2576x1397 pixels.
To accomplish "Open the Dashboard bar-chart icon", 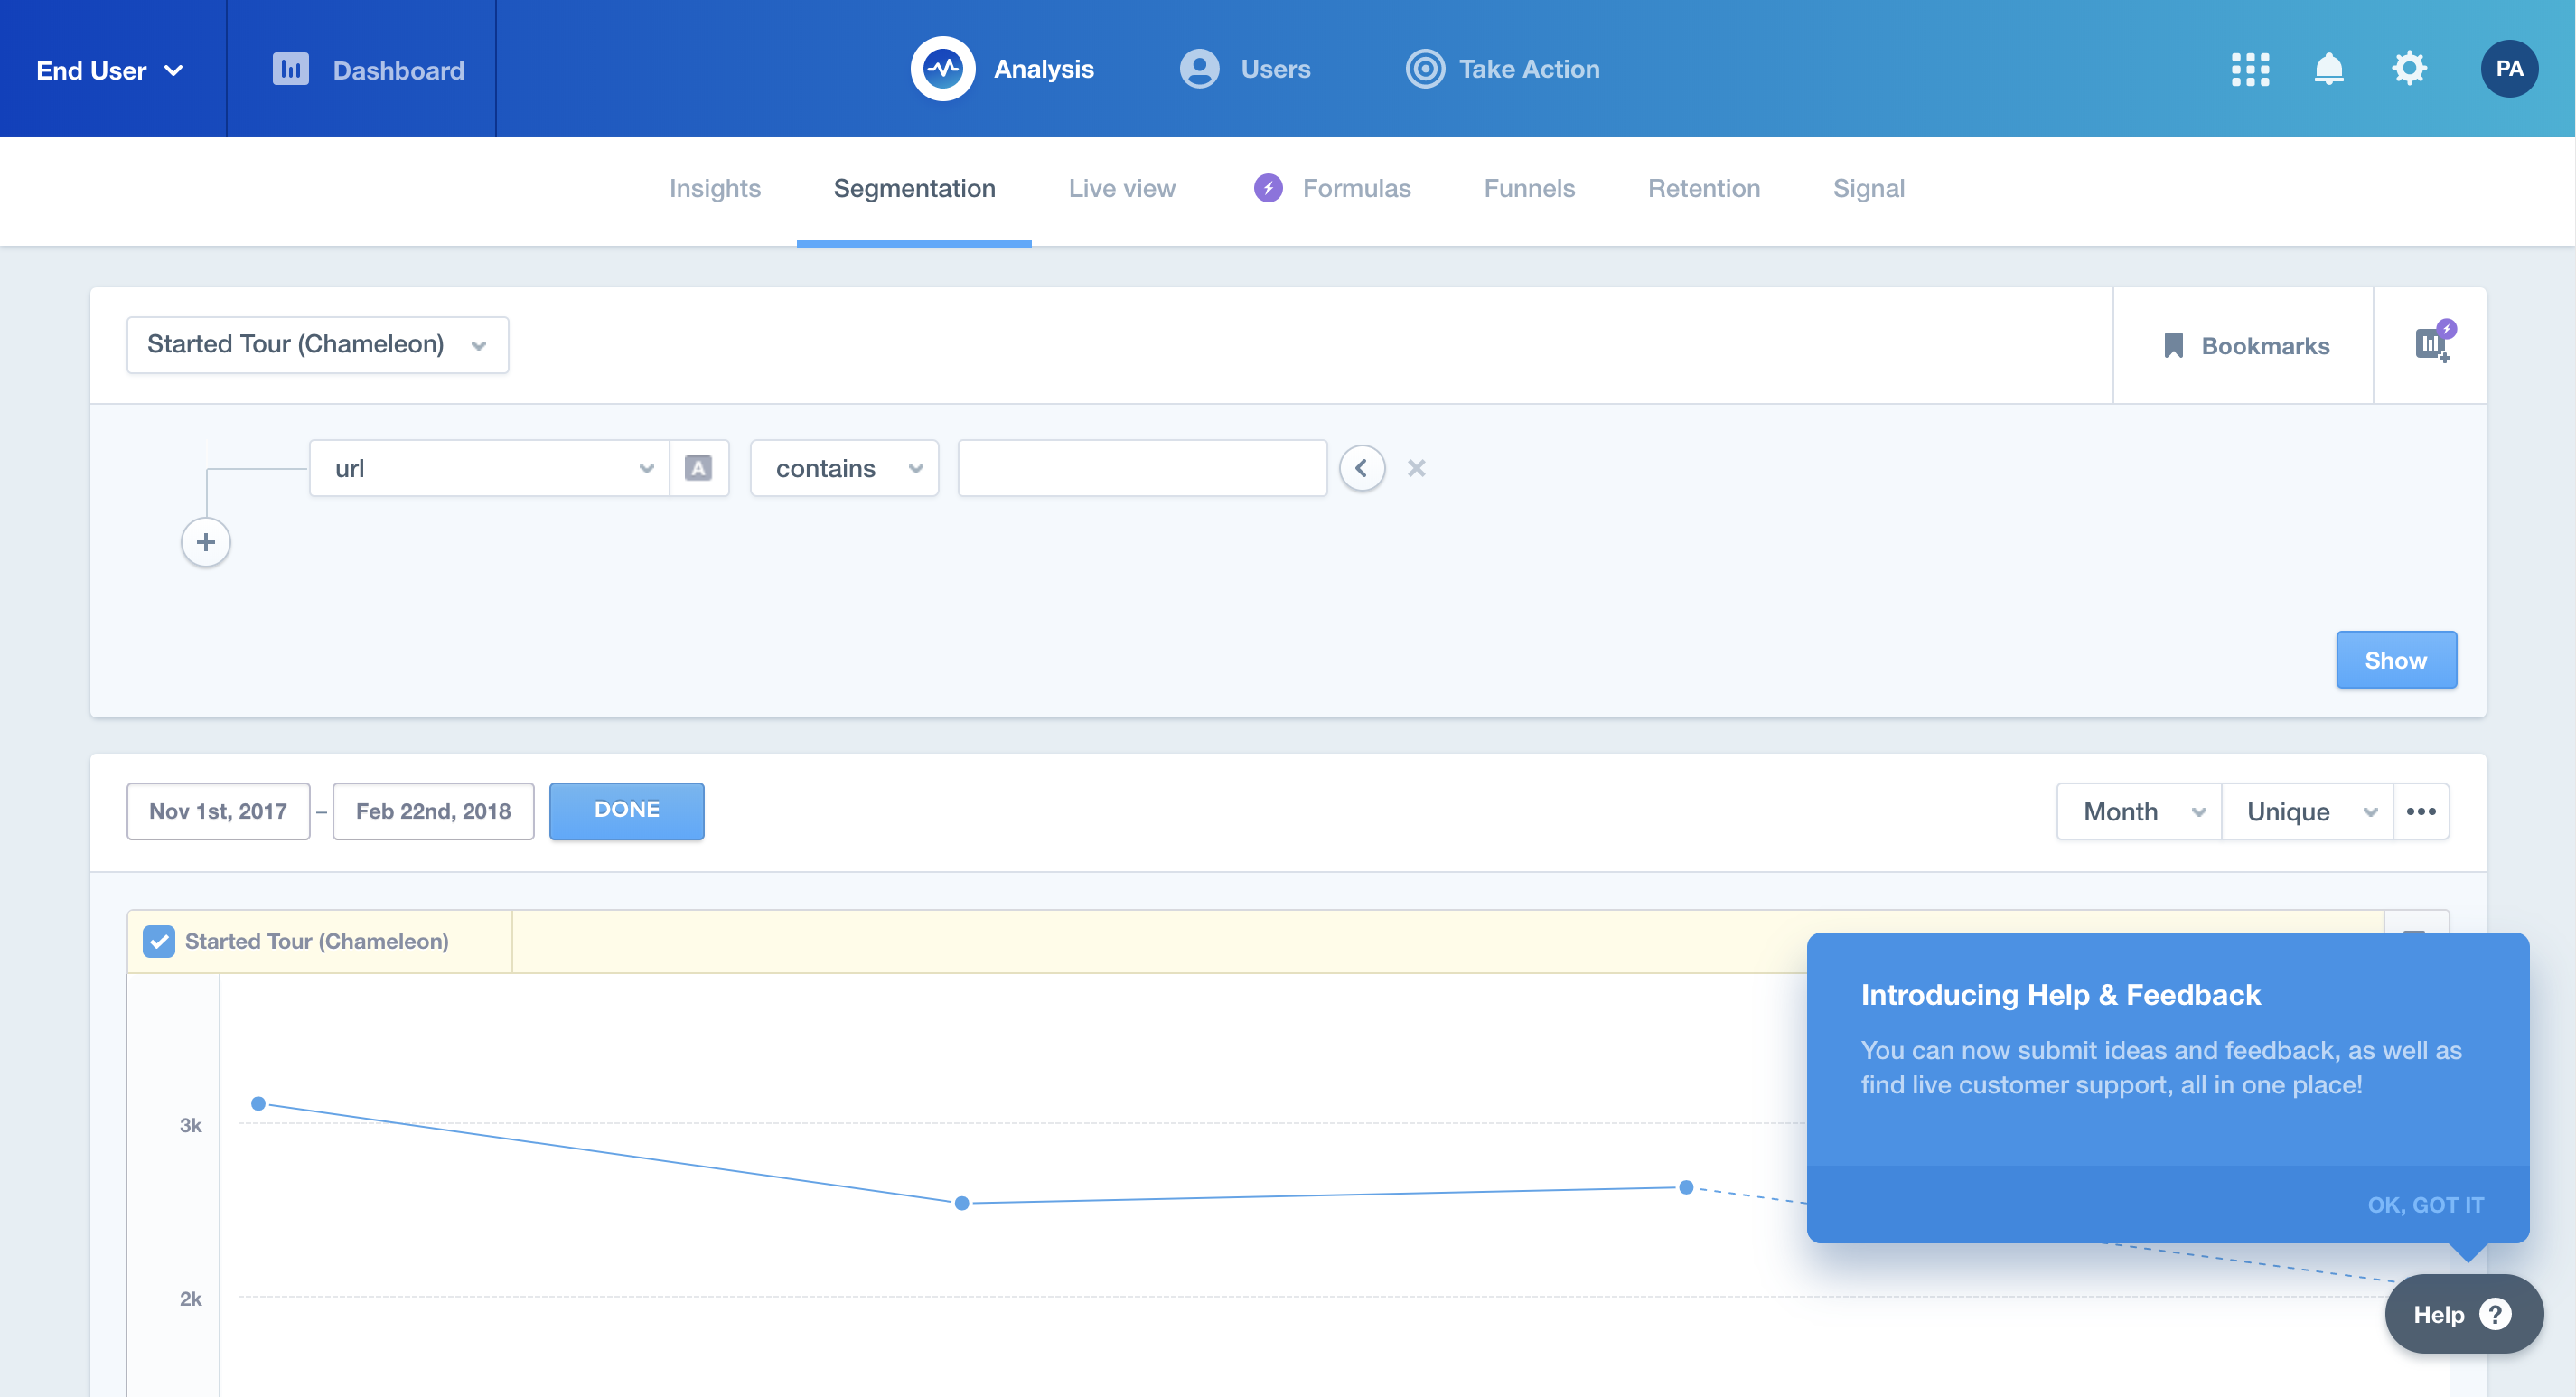I will [290, 69].
